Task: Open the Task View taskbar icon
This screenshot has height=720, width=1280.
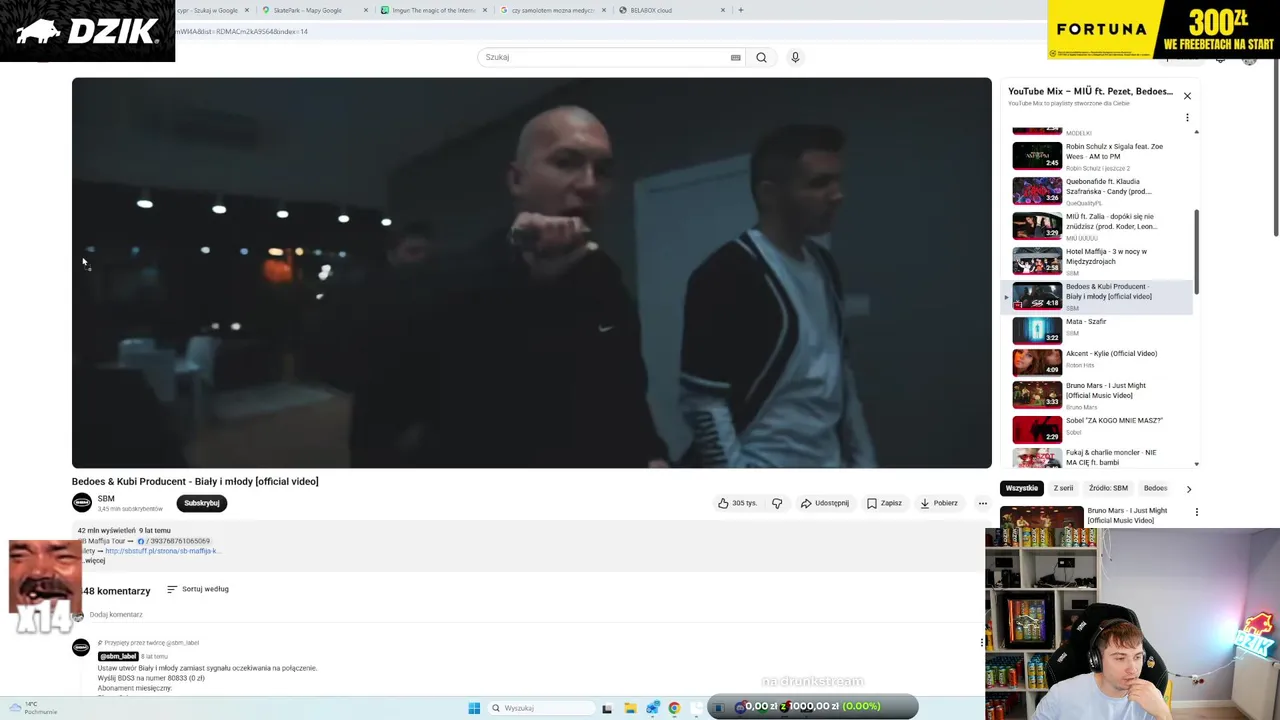Action: (607, 708)
